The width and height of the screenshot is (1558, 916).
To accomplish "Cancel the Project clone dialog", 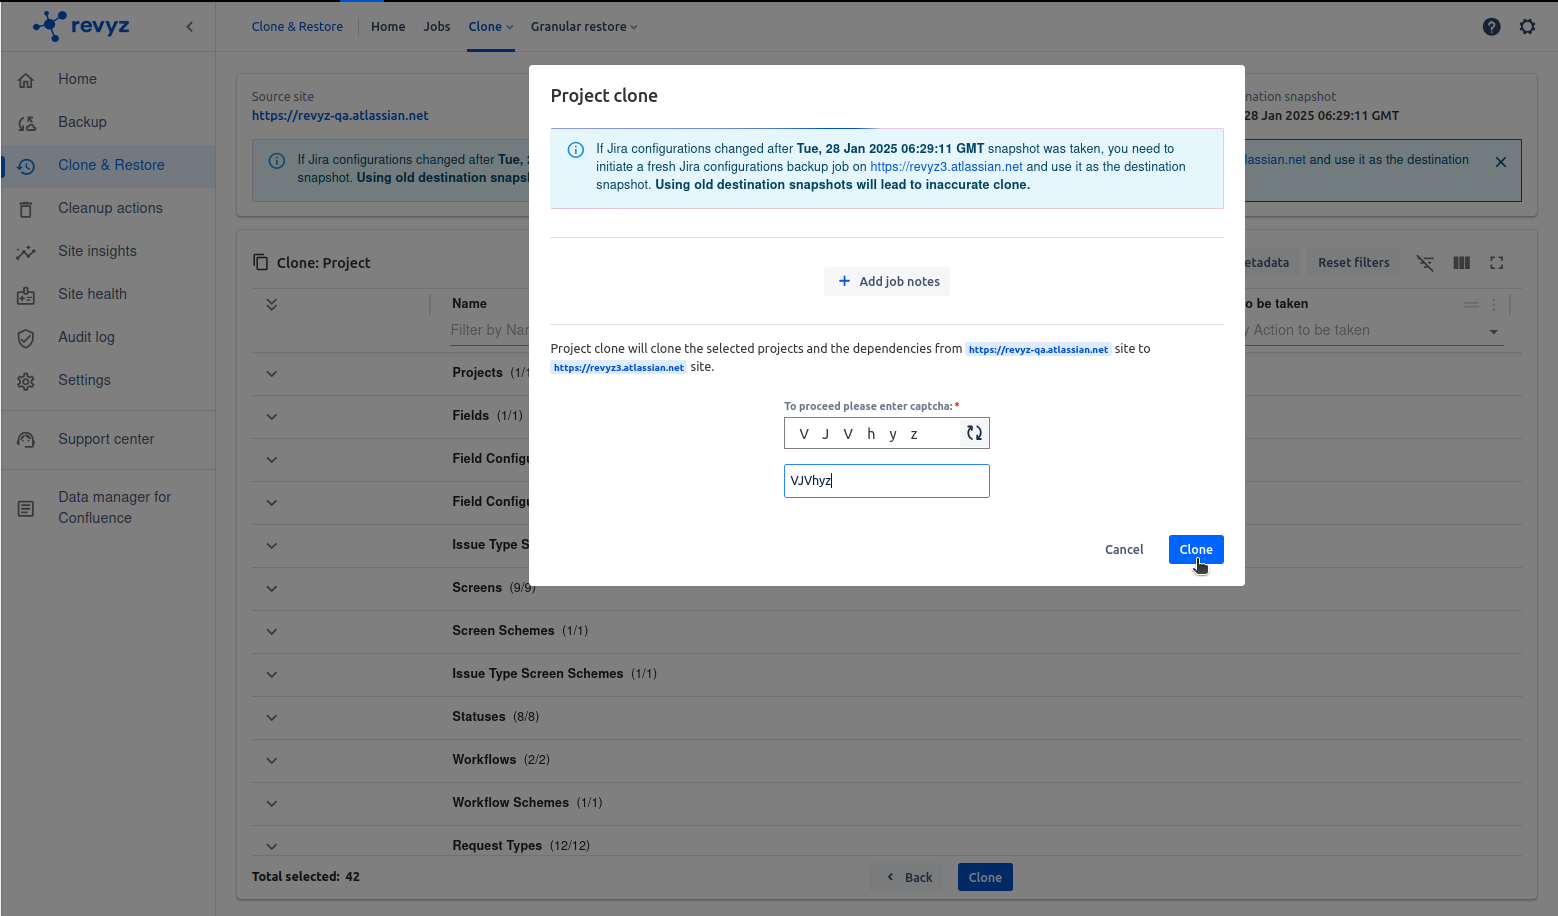I will 1123,549.
